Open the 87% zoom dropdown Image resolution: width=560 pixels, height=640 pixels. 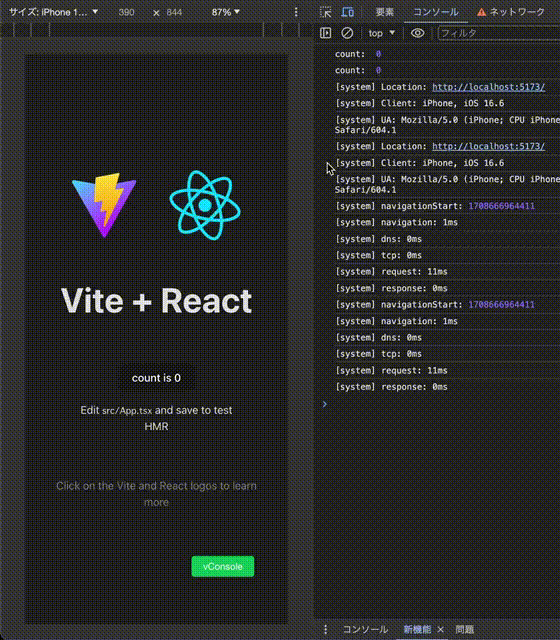tap(225, 12)
